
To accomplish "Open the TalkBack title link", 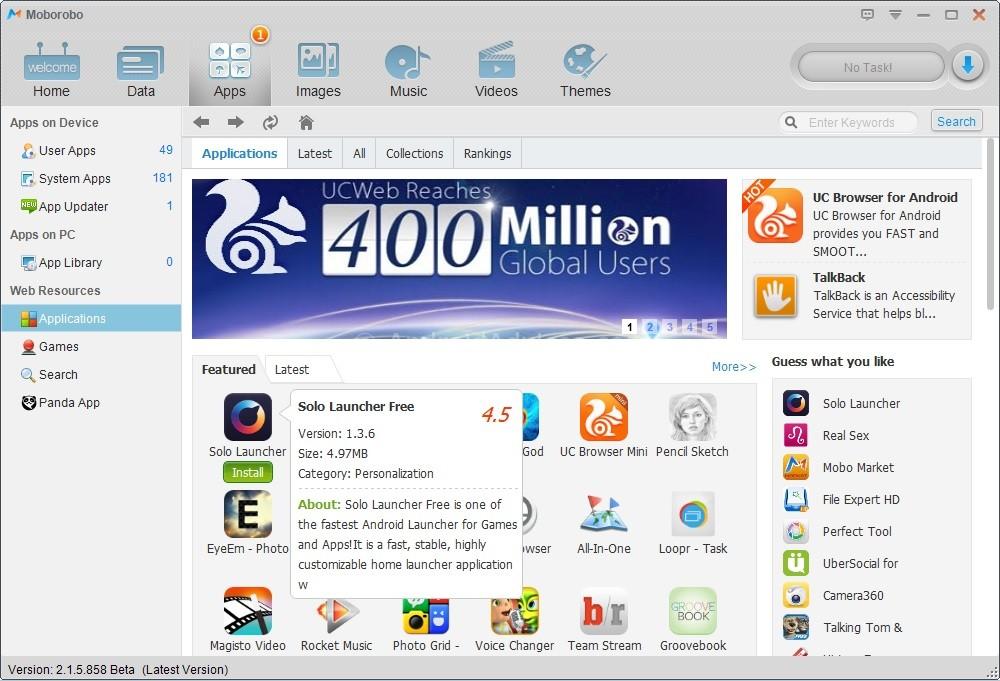I will pyautogui.click(x=839, y=277).
